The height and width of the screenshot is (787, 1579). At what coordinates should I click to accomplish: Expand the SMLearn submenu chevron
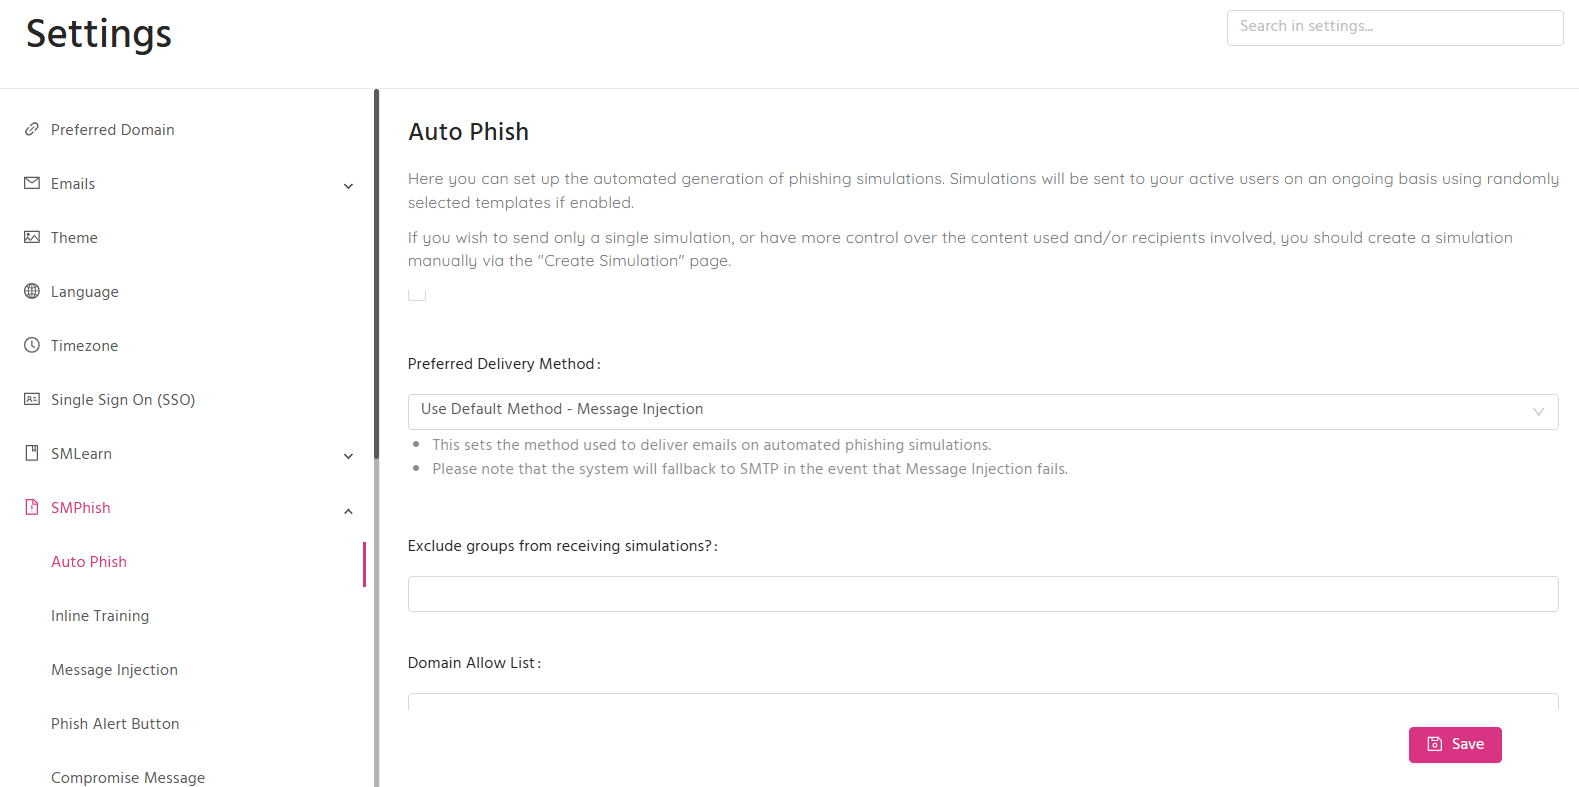(x=348, y=456)
